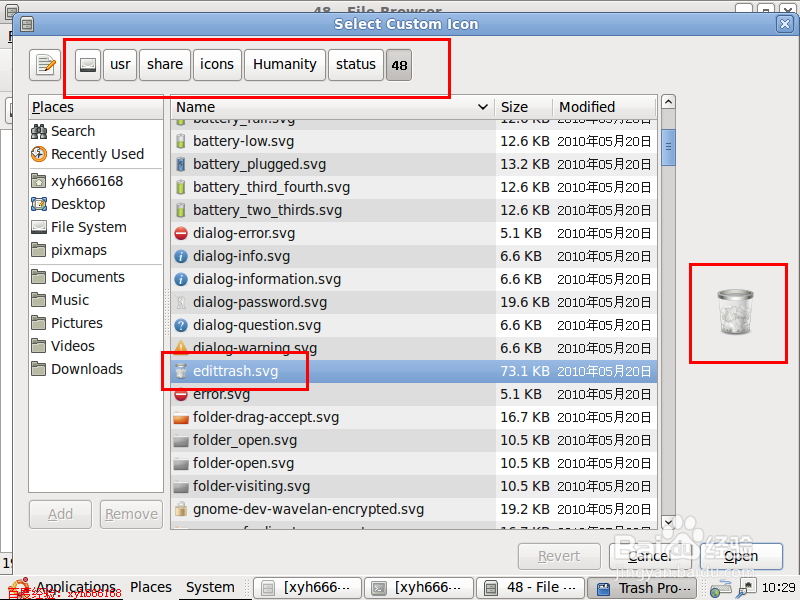Select folder-visiting.svg file

coord(414,486)
